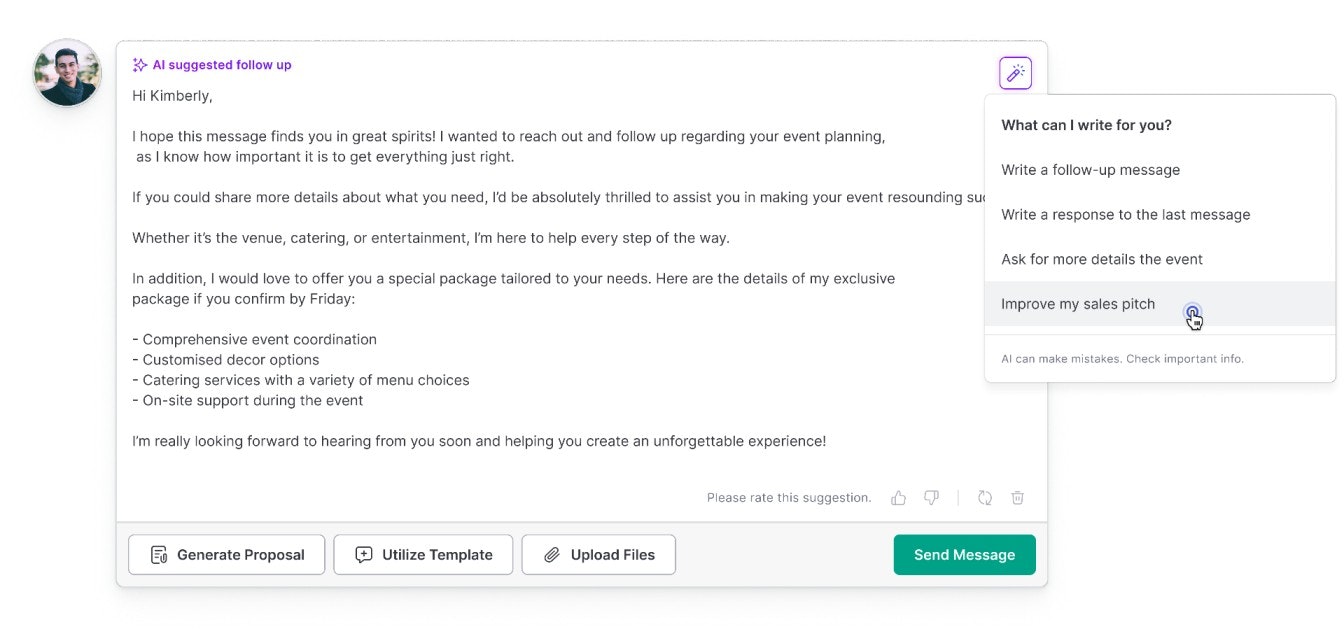Click the thumbs down rating icon

[930, 497]
